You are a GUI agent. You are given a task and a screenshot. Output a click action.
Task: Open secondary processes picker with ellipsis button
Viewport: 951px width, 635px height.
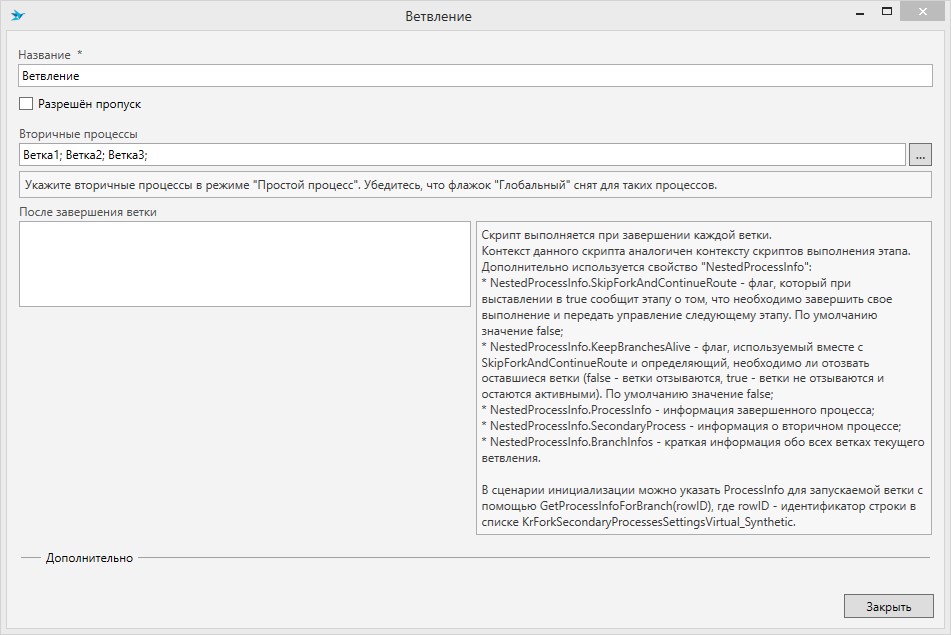pos(921,155)
